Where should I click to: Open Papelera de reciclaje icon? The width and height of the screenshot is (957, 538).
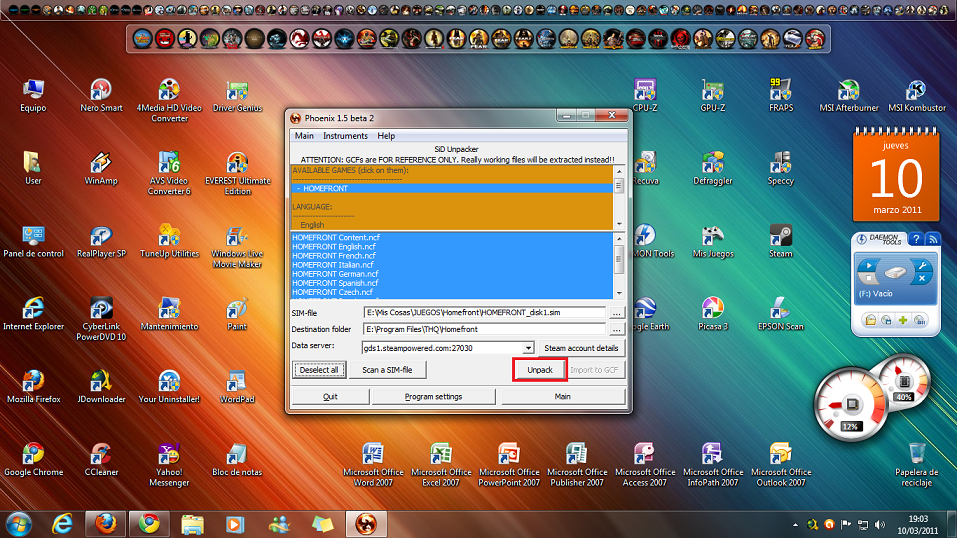point(917,464)
